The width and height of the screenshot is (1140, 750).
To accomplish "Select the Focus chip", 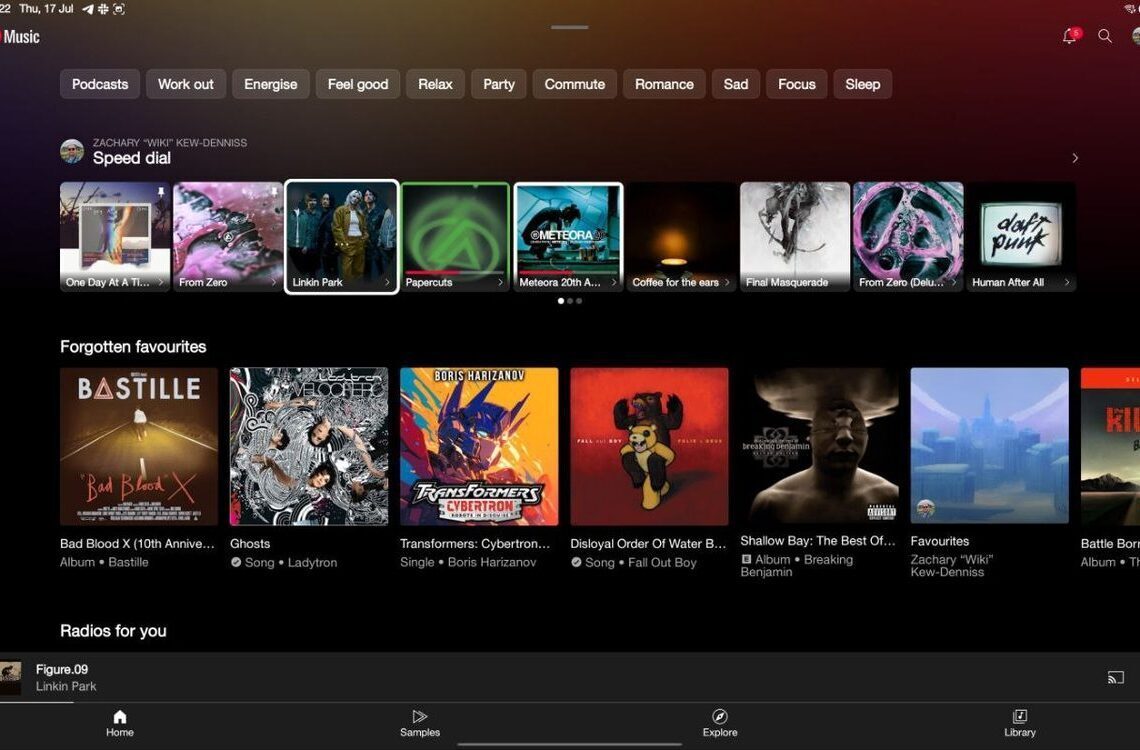I will click(x=797, y=84).
